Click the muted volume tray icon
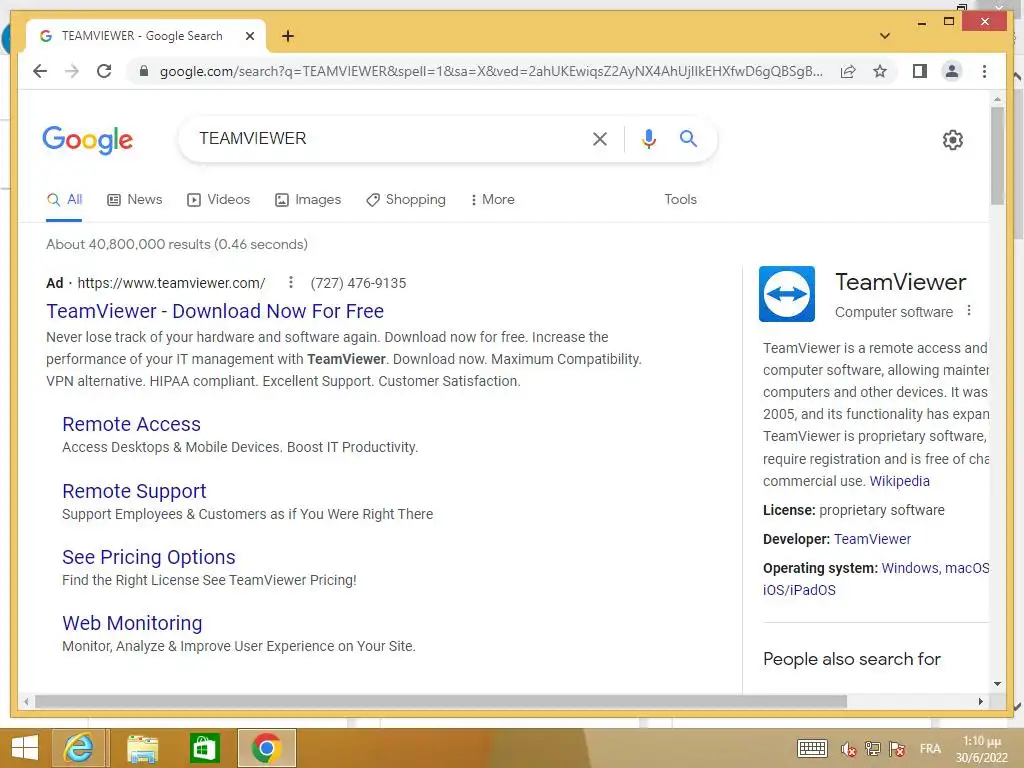1024x768 pixels. point(848,749)
